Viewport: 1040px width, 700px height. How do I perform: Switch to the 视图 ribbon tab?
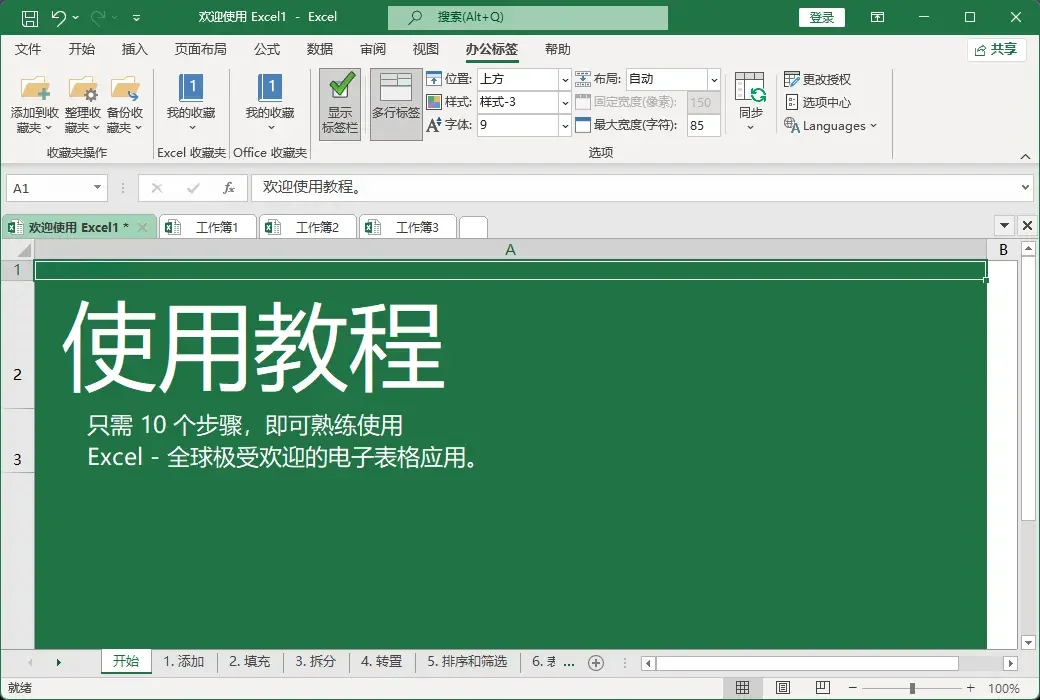(425, 49)
